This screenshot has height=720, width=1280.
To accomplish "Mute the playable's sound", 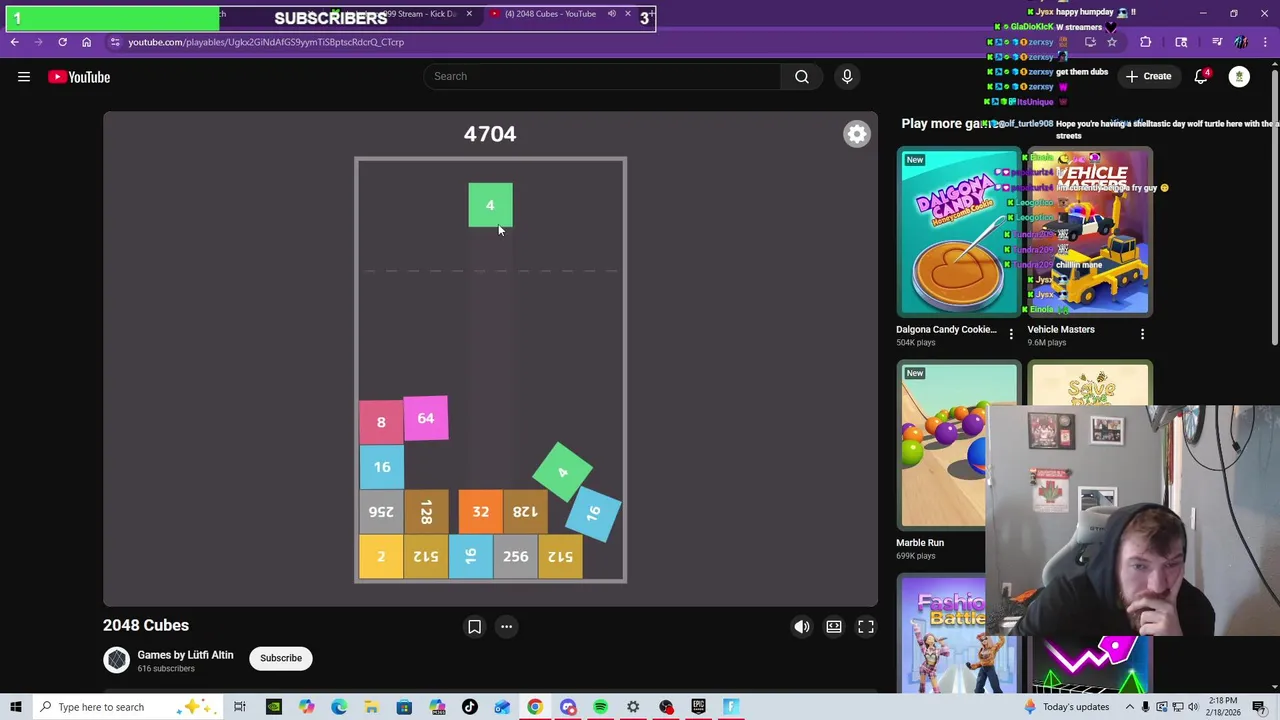I will (802, 627).
